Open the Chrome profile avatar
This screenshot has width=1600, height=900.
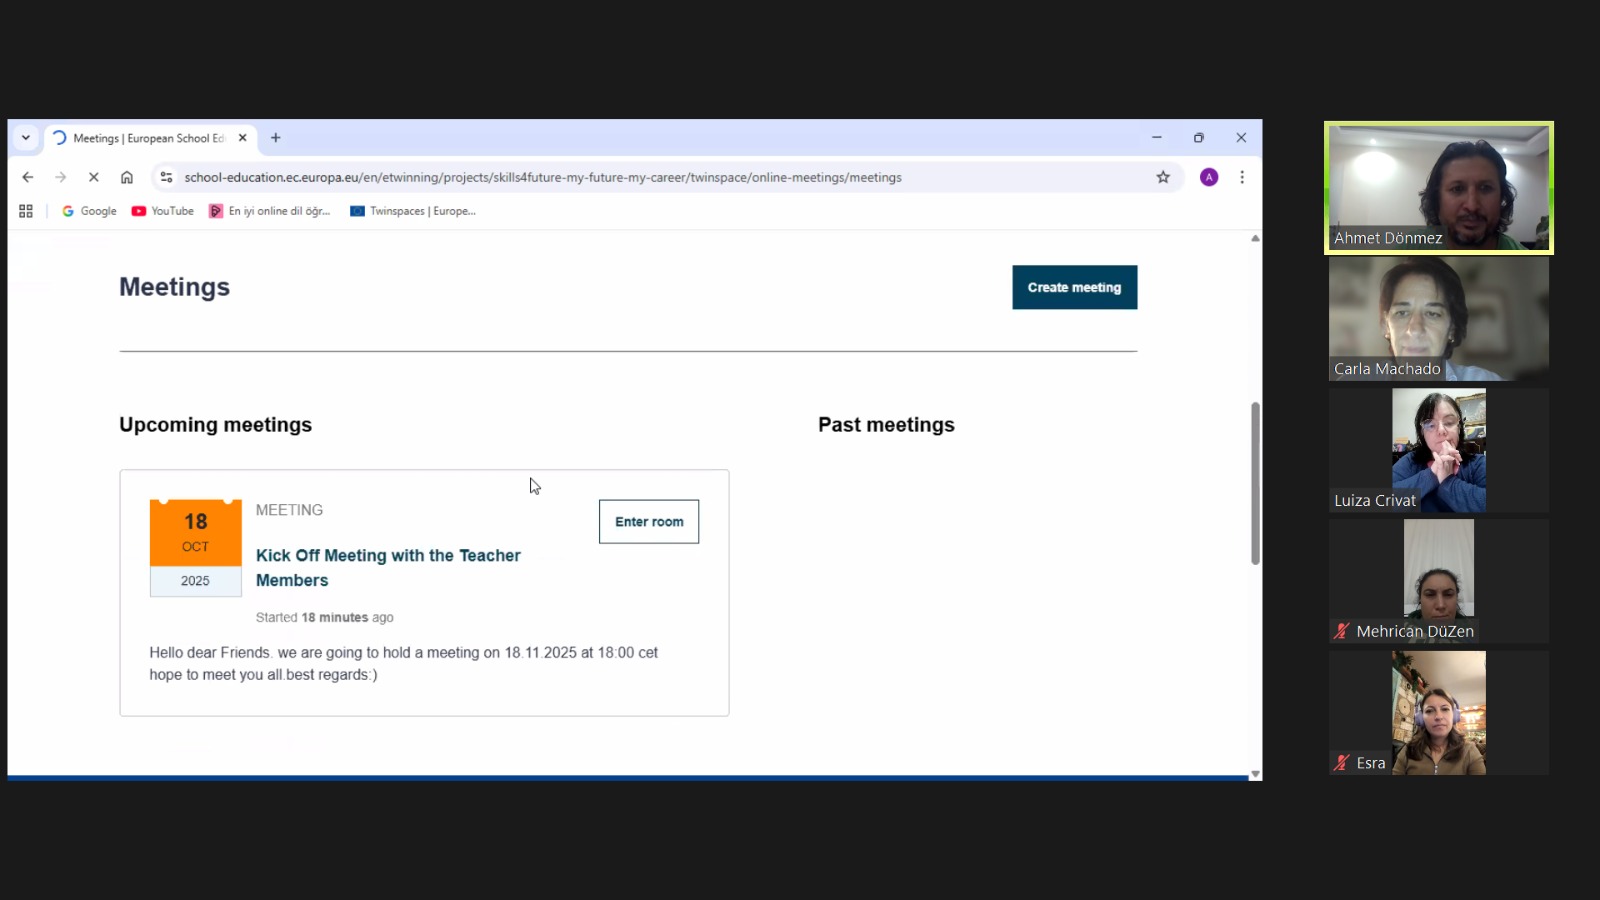(1209, 177)
